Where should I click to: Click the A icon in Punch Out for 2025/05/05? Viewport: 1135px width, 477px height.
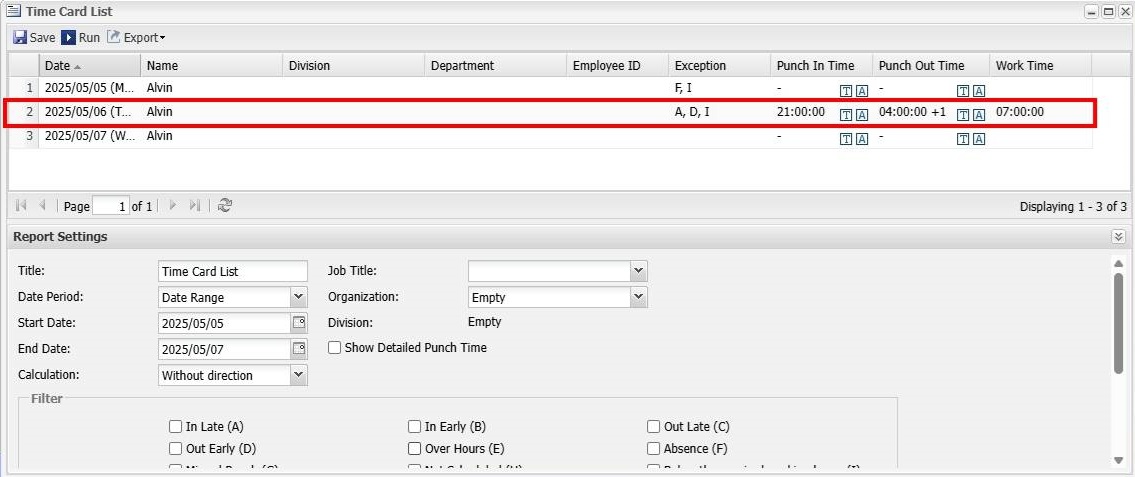pyautogui.click(x=979, y=91)
